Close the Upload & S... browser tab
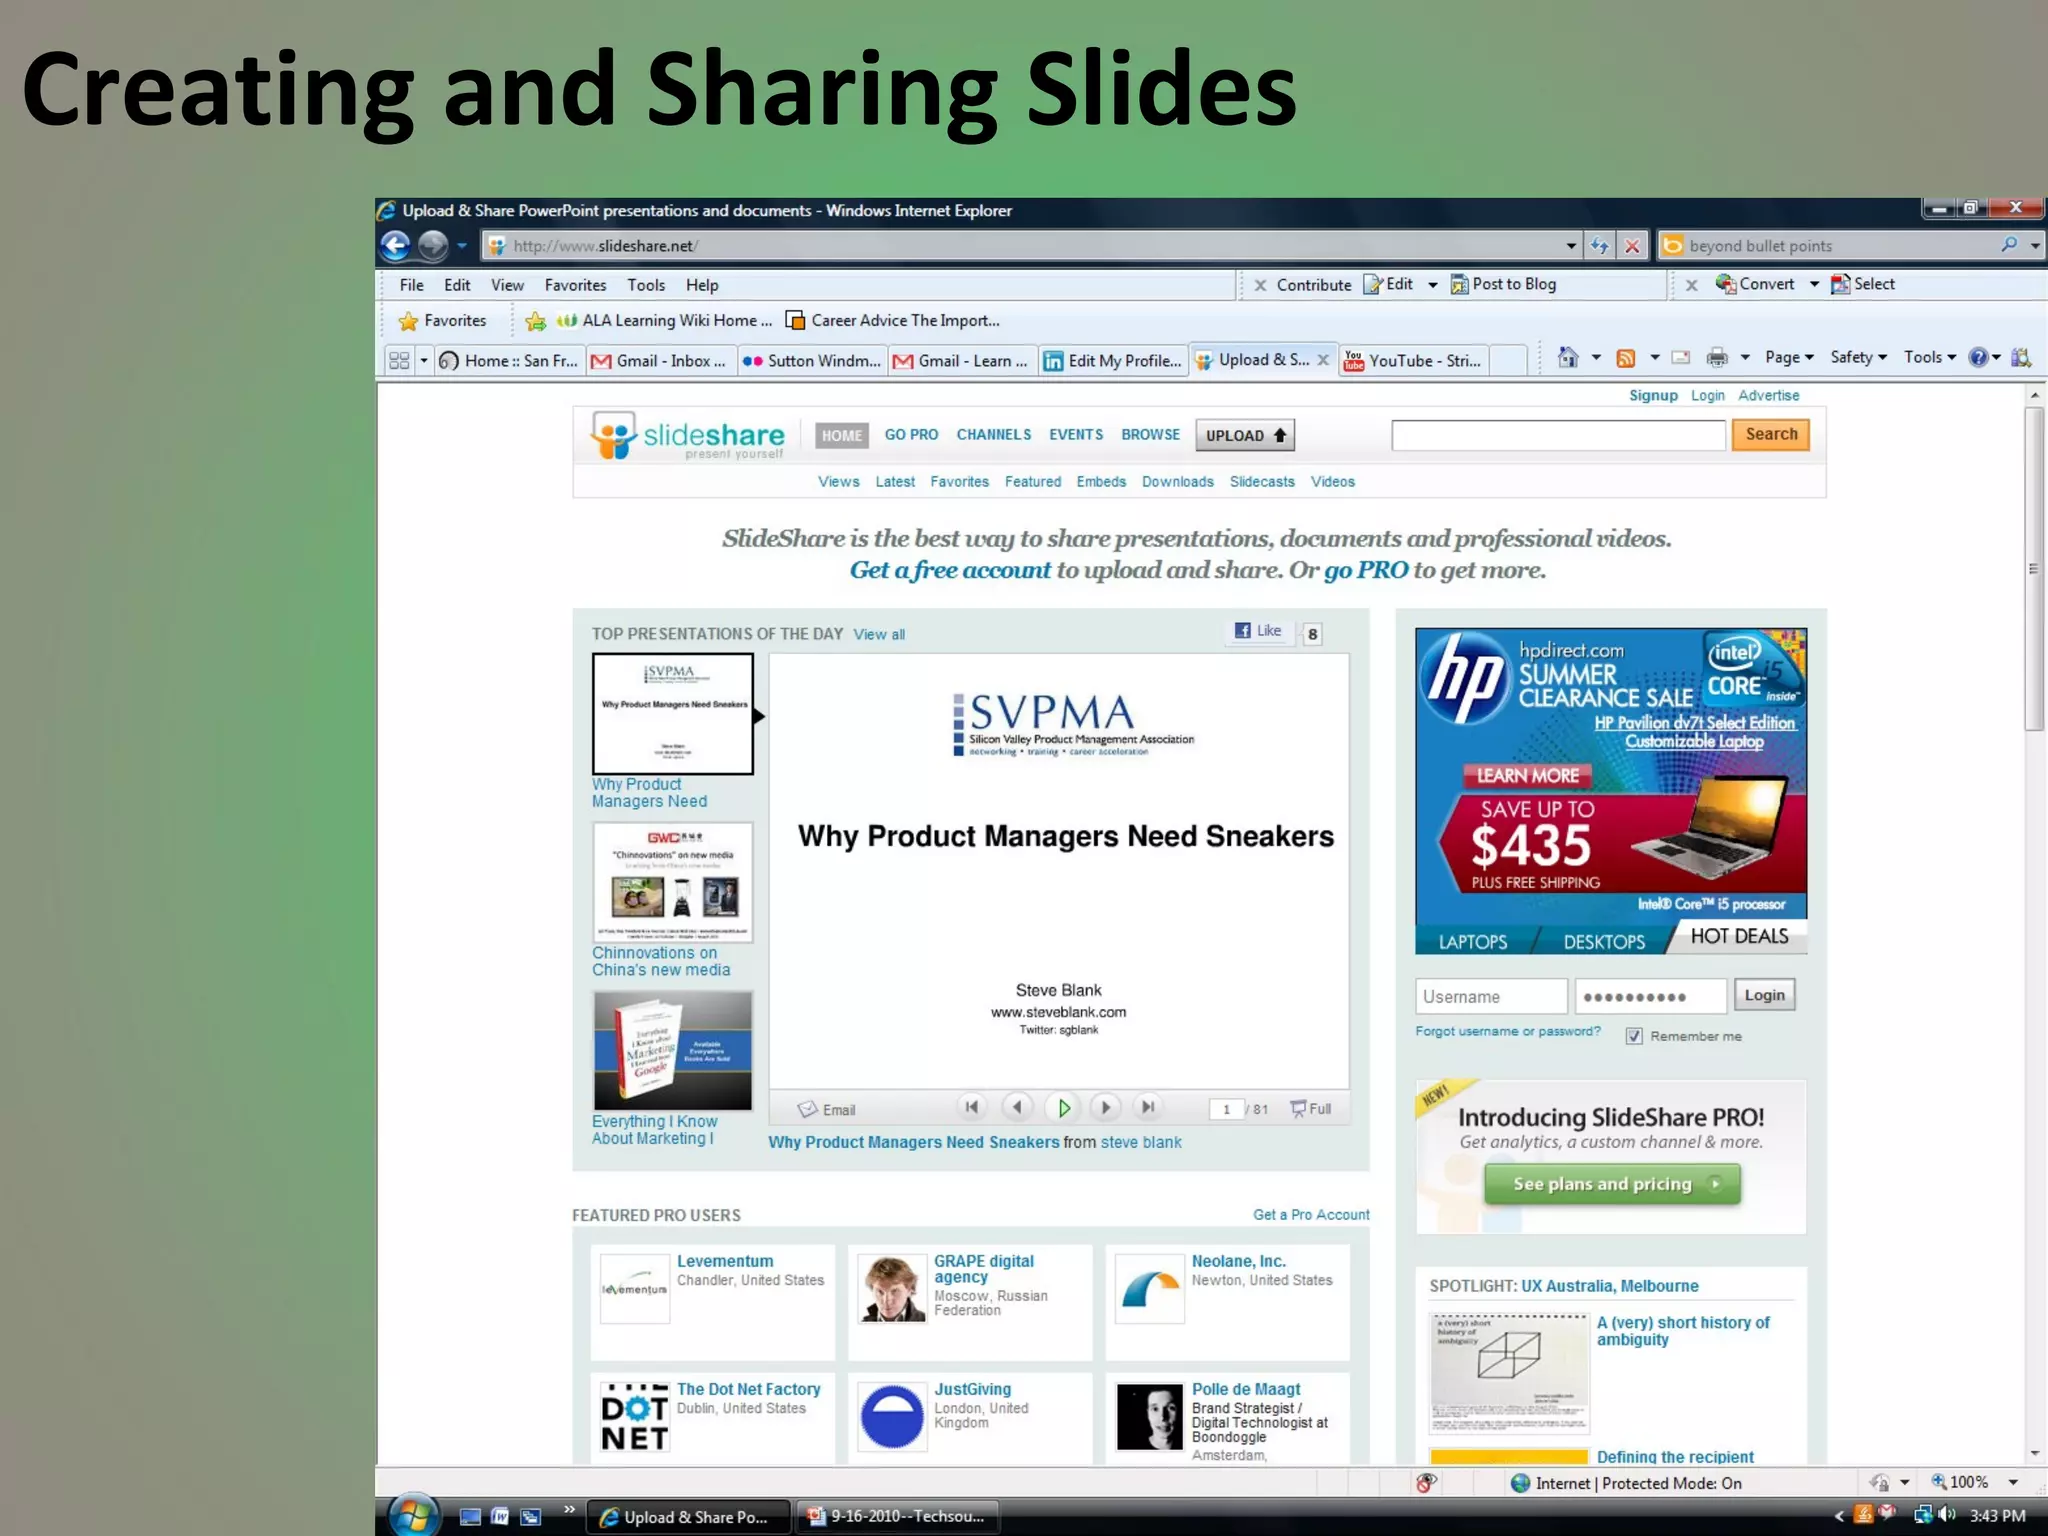This screenshot has width=2048, height=1536. [1323, 360]
